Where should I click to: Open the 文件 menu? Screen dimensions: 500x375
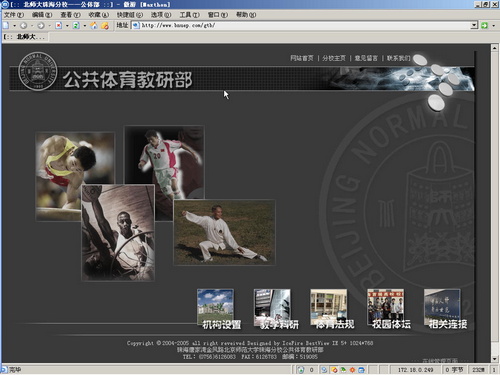pos(14,15)
